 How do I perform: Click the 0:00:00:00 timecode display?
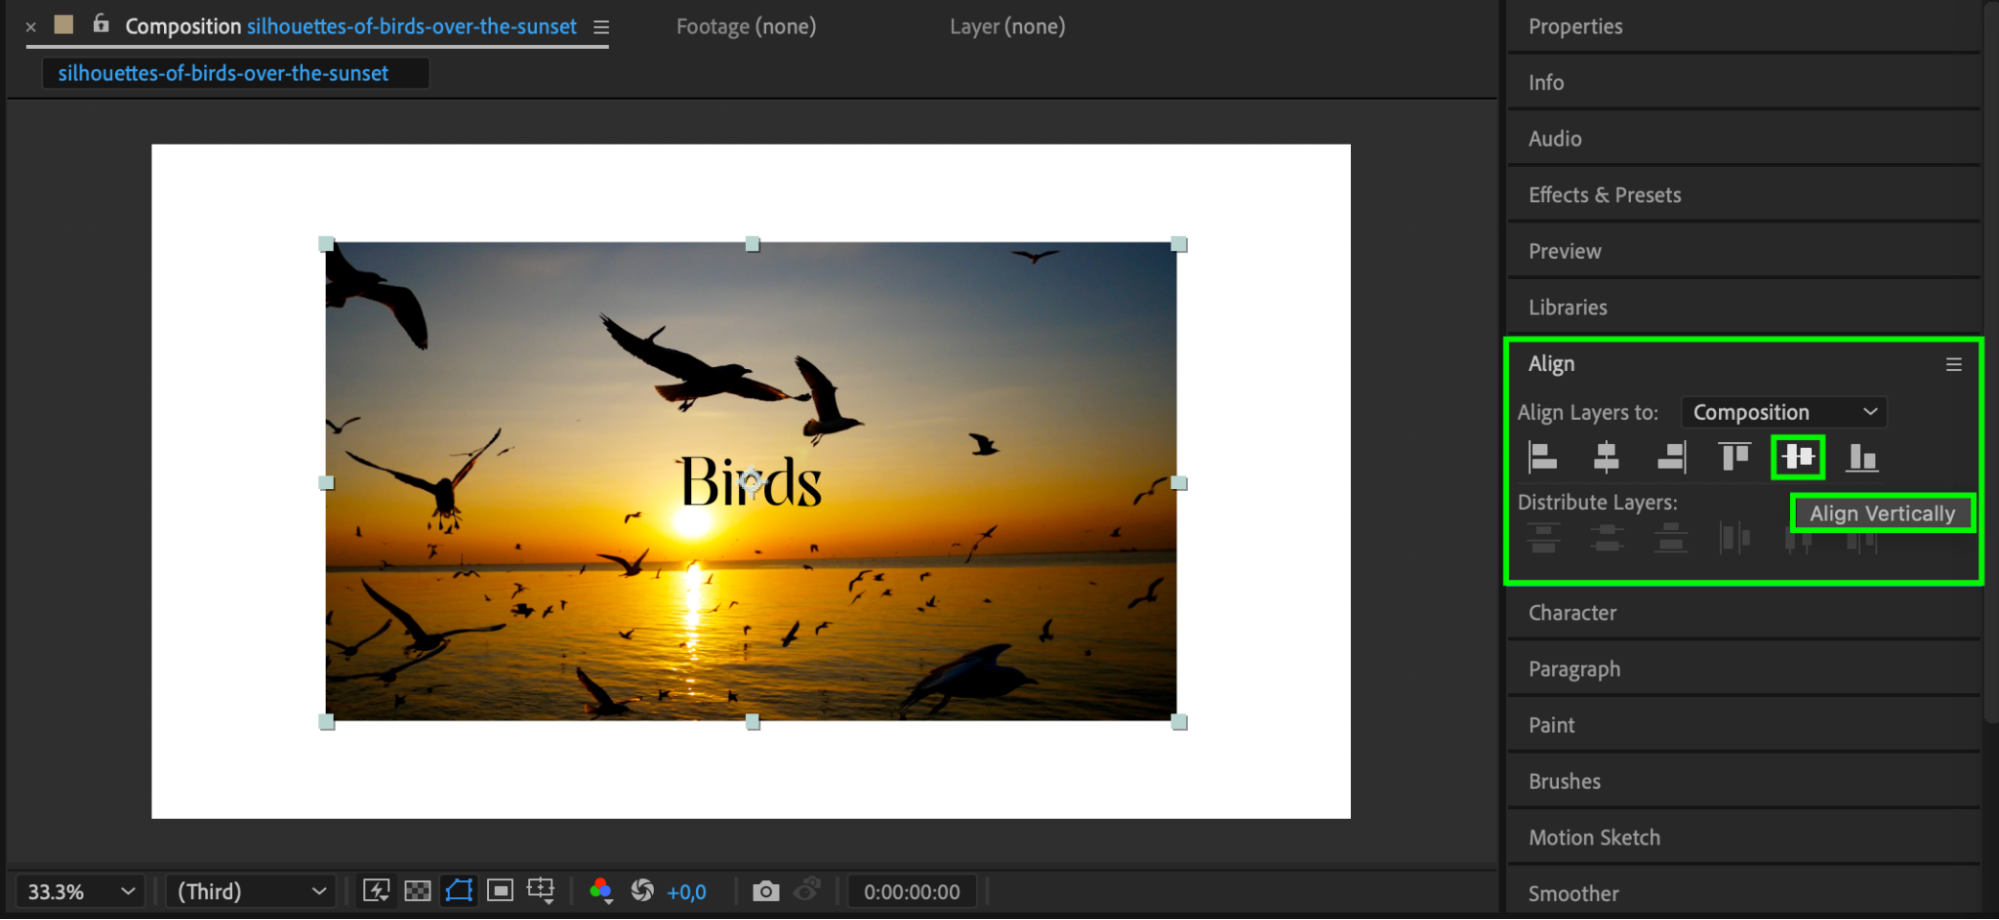pyautogui.click(x=911, y=891)
